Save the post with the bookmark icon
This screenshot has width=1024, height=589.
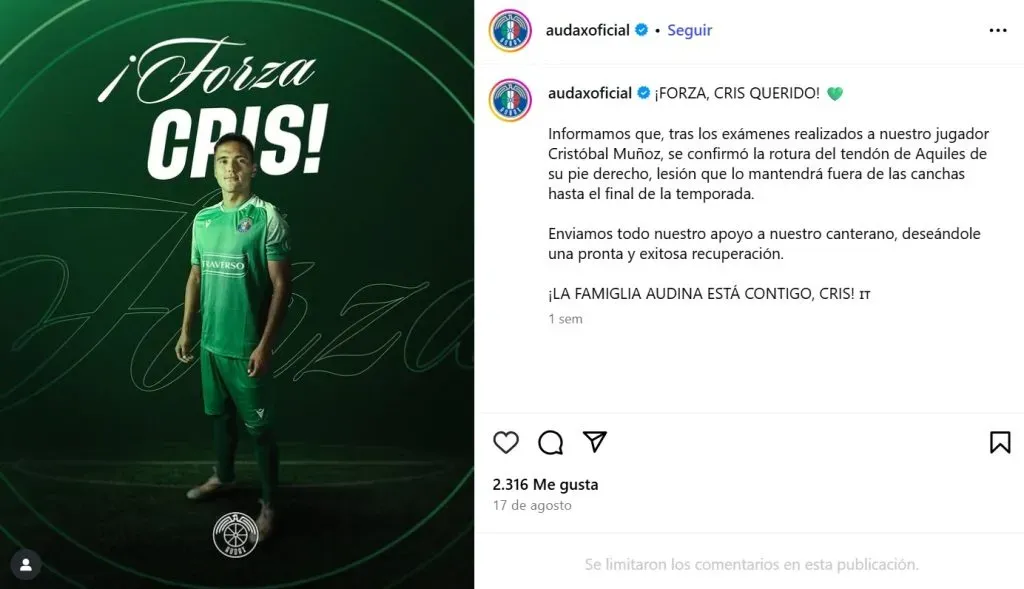[x=1000, y=443]
